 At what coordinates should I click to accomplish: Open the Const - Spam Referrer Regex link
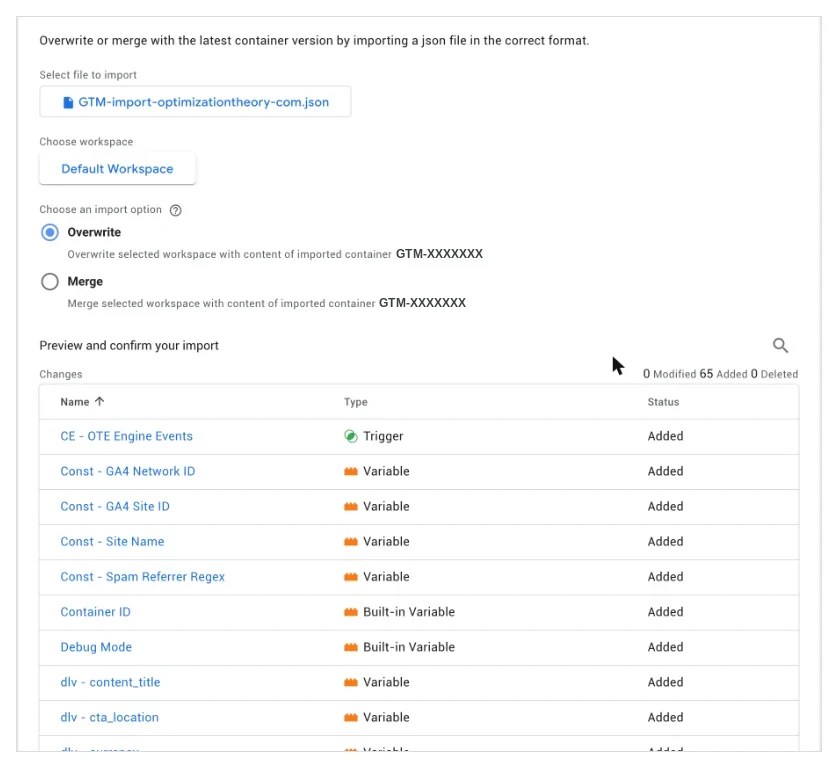pyautogui.click(x=143, y=577)
